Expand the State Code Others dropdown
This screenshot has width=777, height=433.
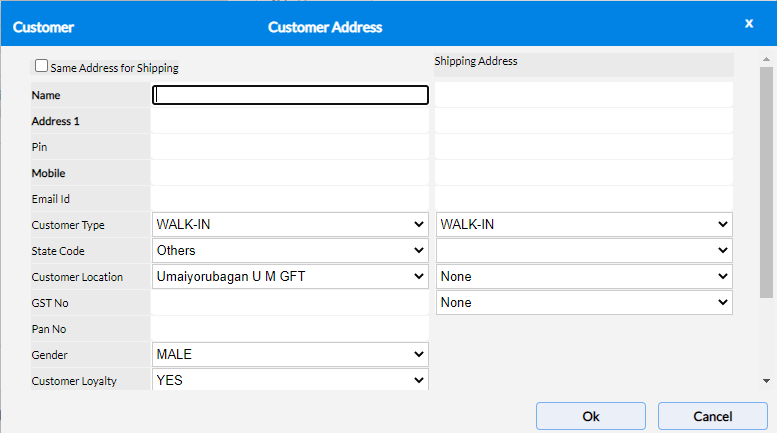pyautogui.click(x=290, y=250)
